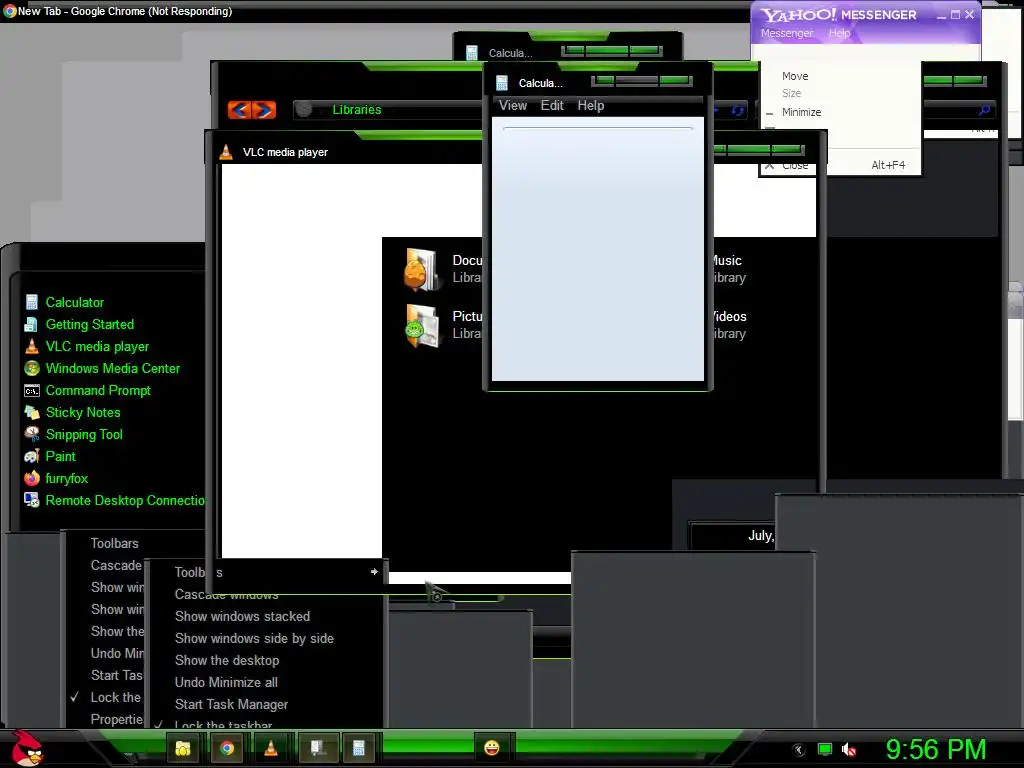Click the Libraries search magnifier icon
The width and height of the screenshot is (1024, 768).
click(984, 110)
